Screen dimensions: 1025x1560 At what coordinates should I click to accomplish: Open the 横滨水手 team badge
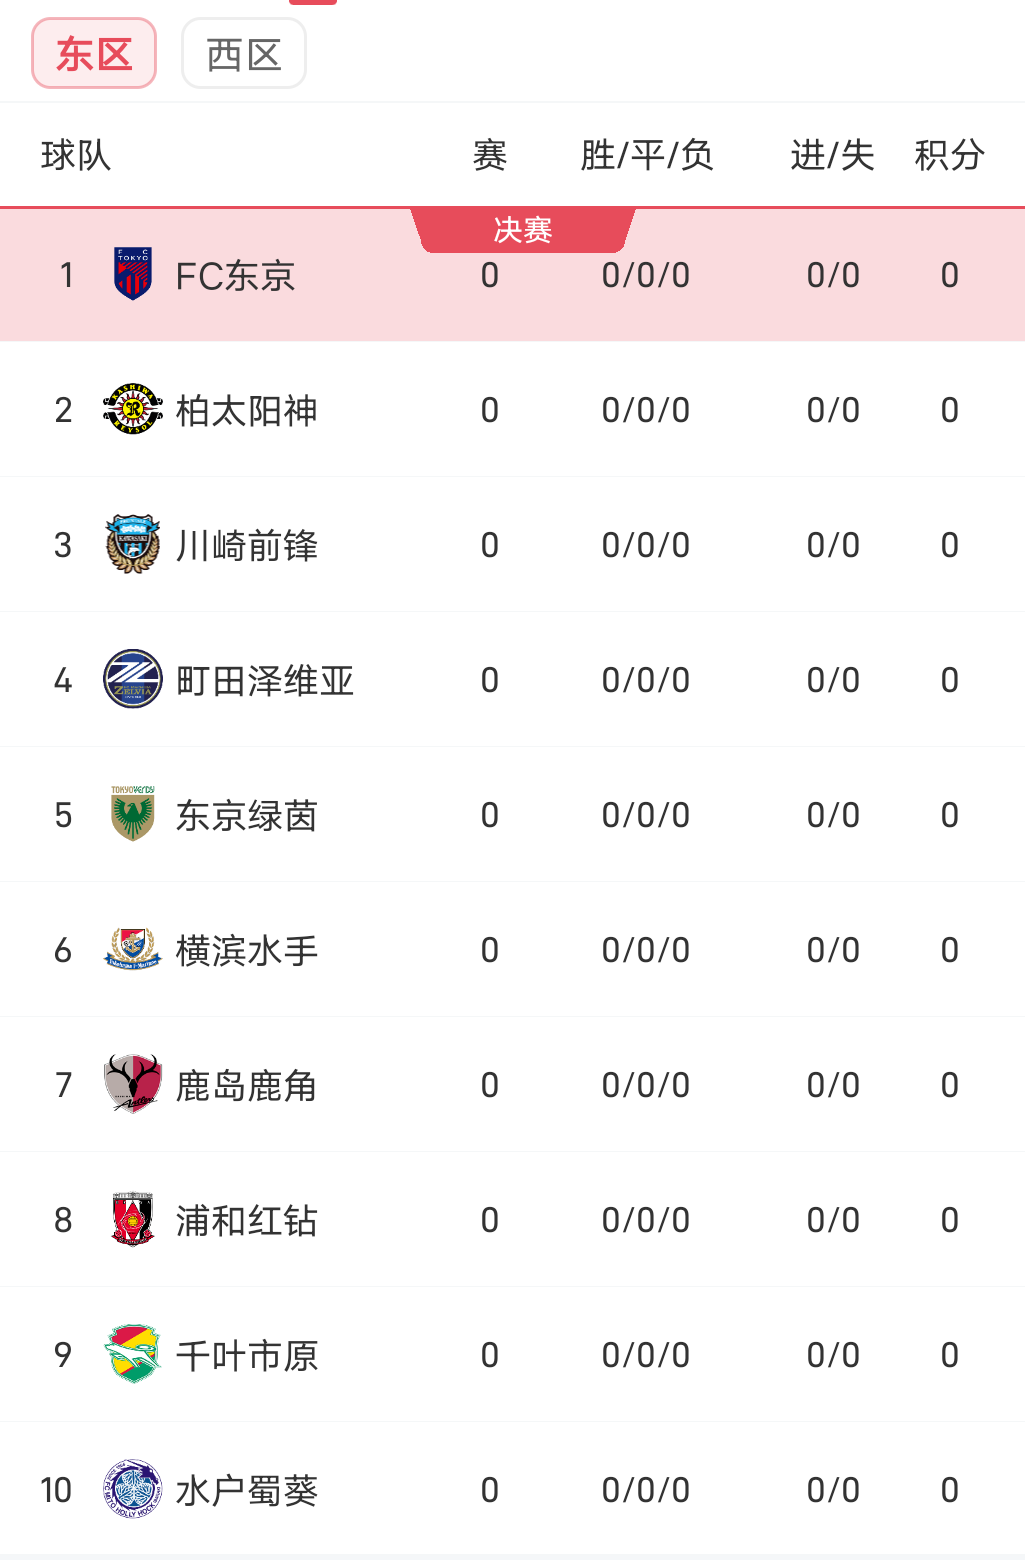click(133, 949)
